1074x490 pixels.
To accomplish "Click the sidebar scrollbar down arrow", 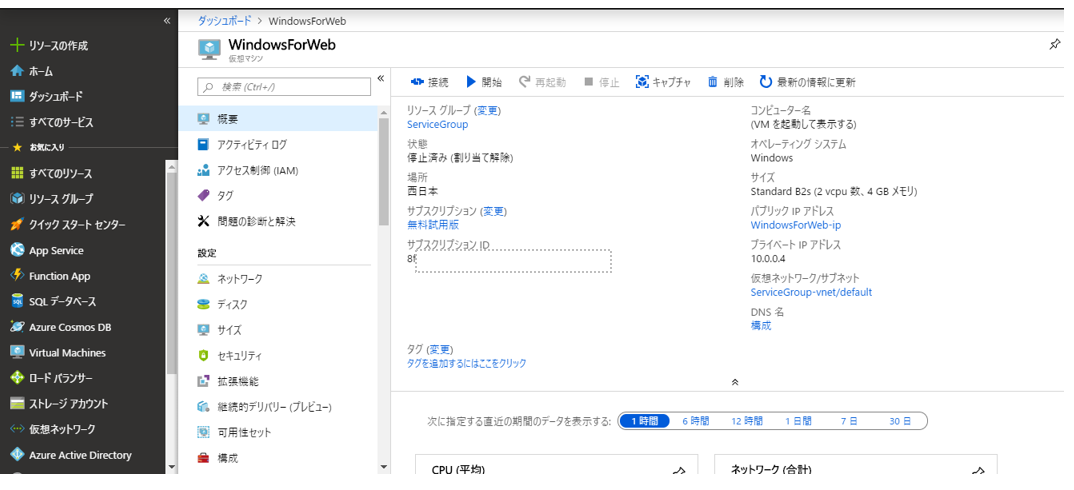I will tap(171, 467).
